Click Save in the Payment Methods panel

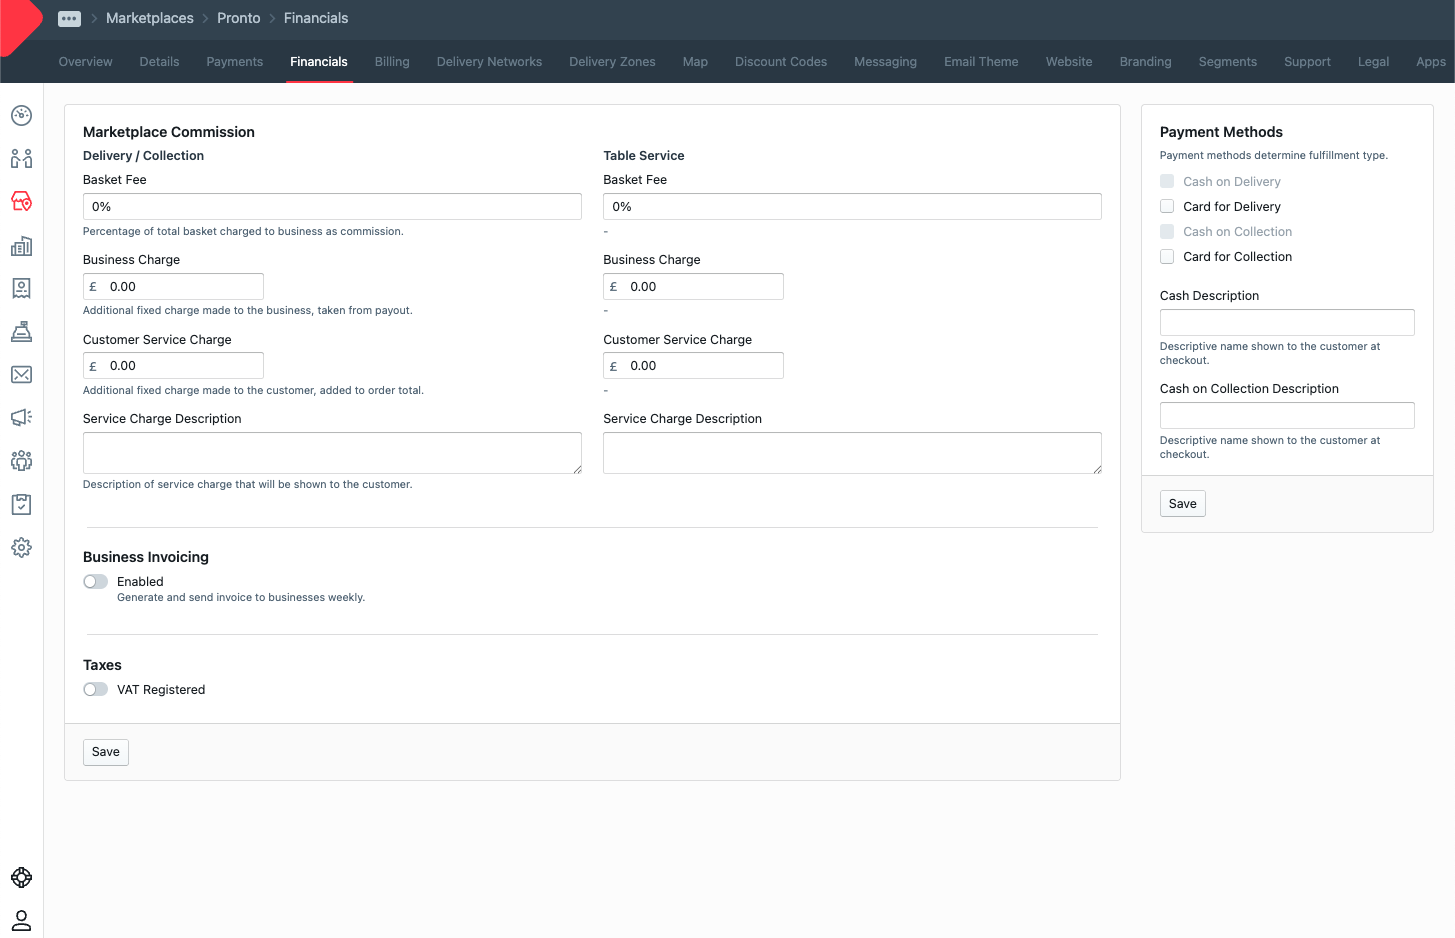1182,504
